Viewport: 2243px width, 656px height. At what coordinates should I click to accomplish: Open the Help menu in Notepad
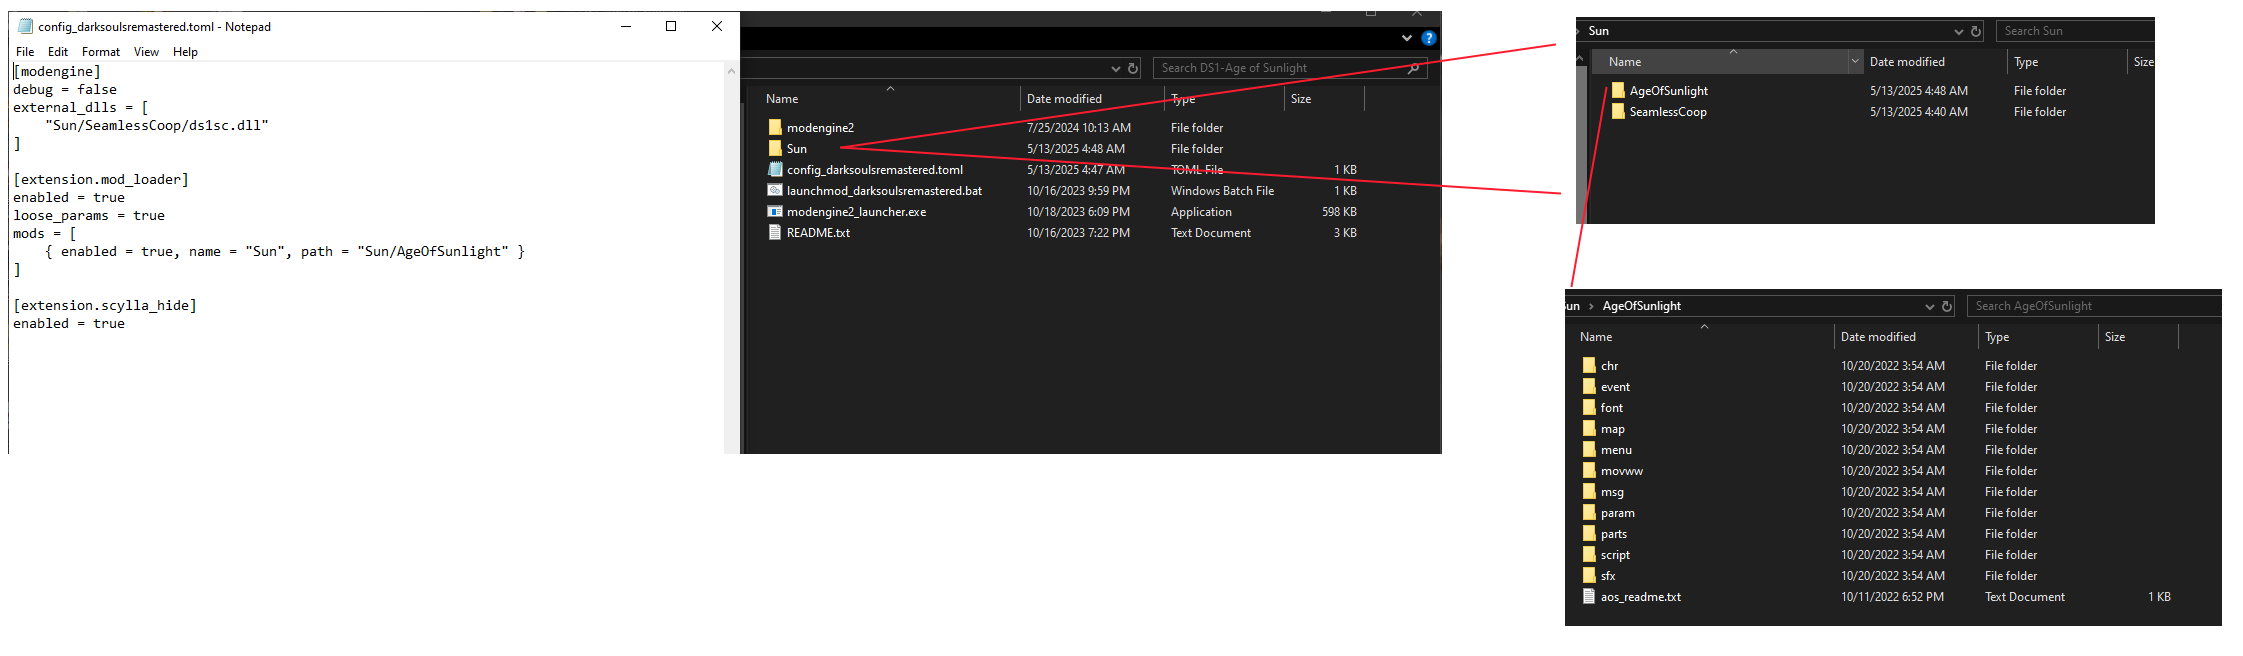tap(185, 52)
